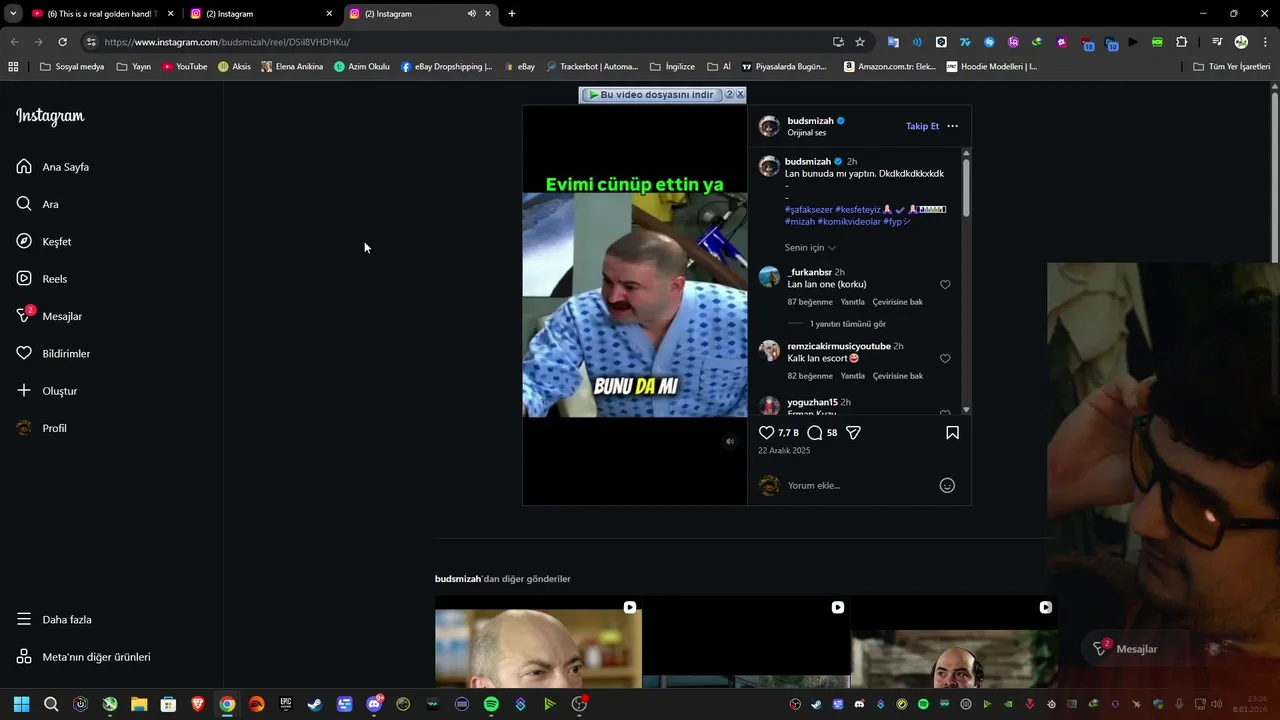Like remzicakirmusicyoutube's comment
Screen dimensions: 1280x720
(x=945, y=358)
